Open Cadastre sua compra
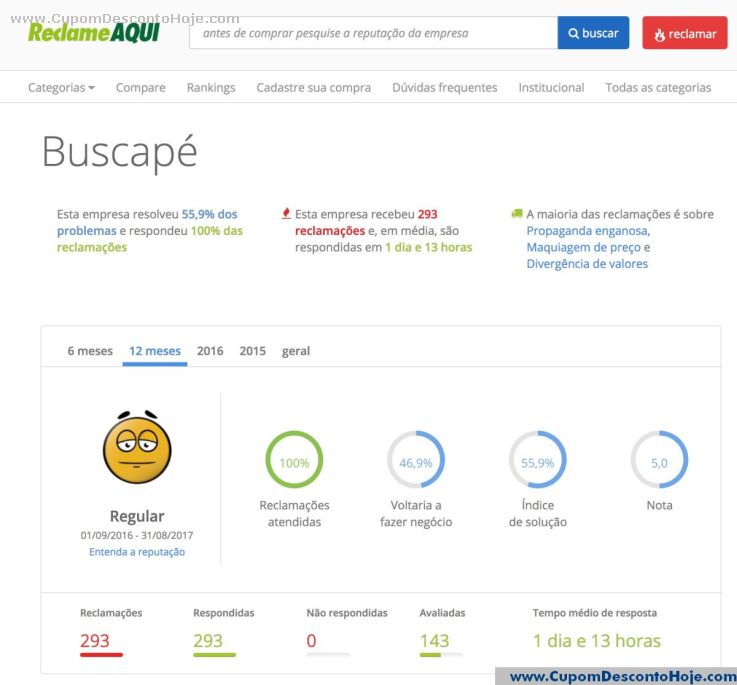This screenshot has width=737, height=685. pyautogui.click(x=314, y=87)
